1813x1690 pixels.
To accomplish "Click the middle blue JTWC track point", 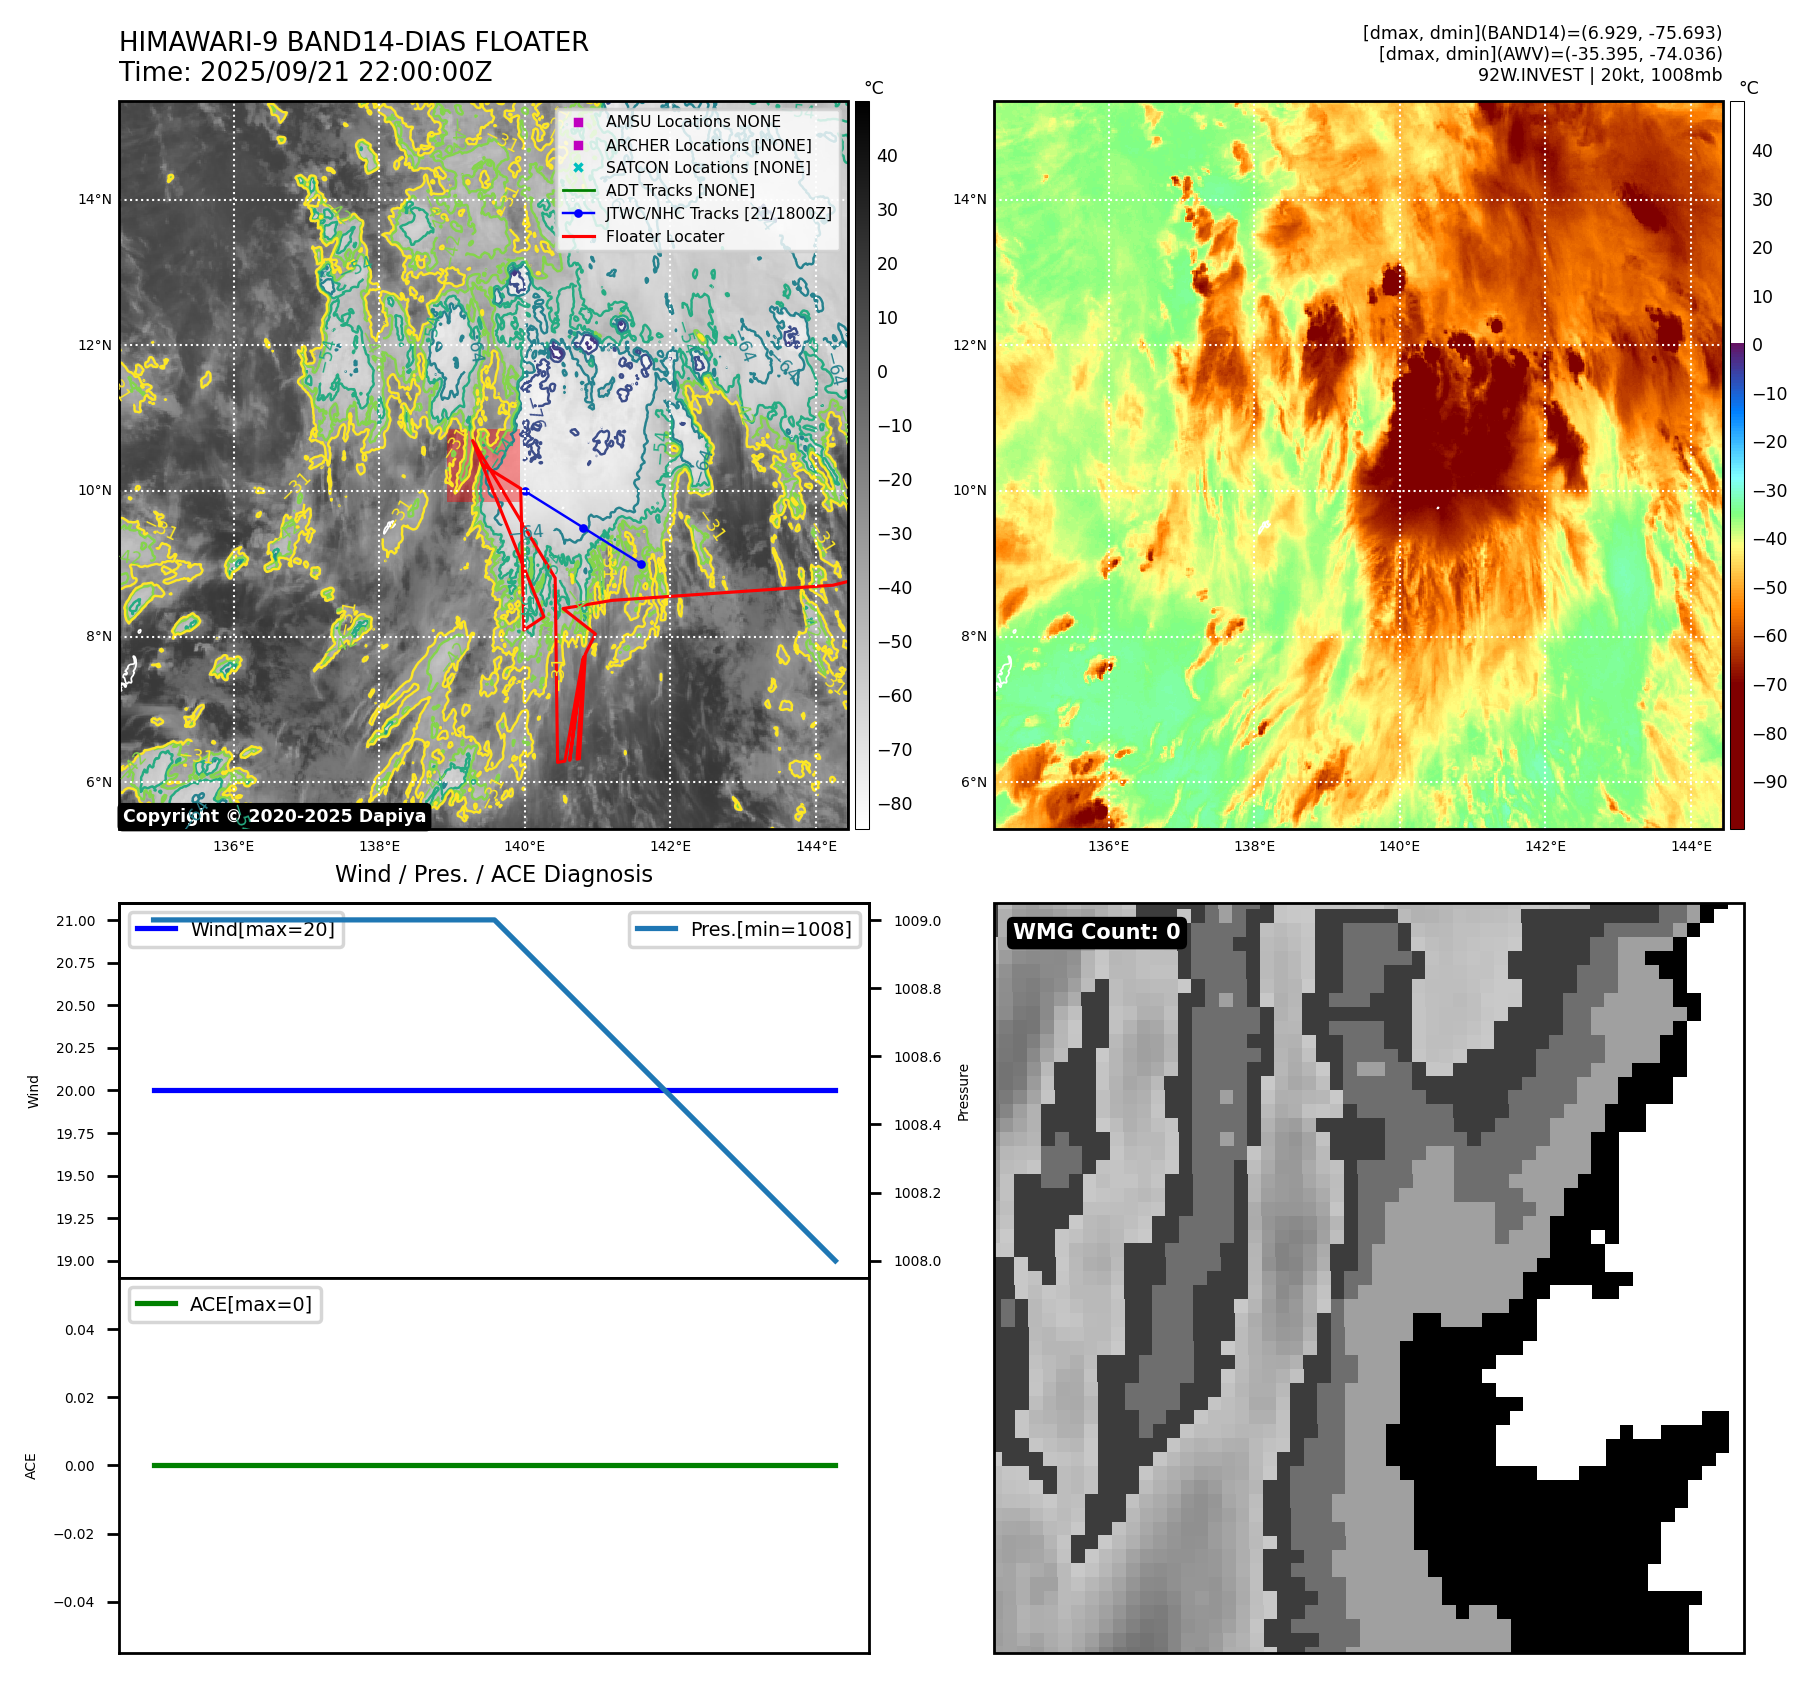I will (583, 528).
